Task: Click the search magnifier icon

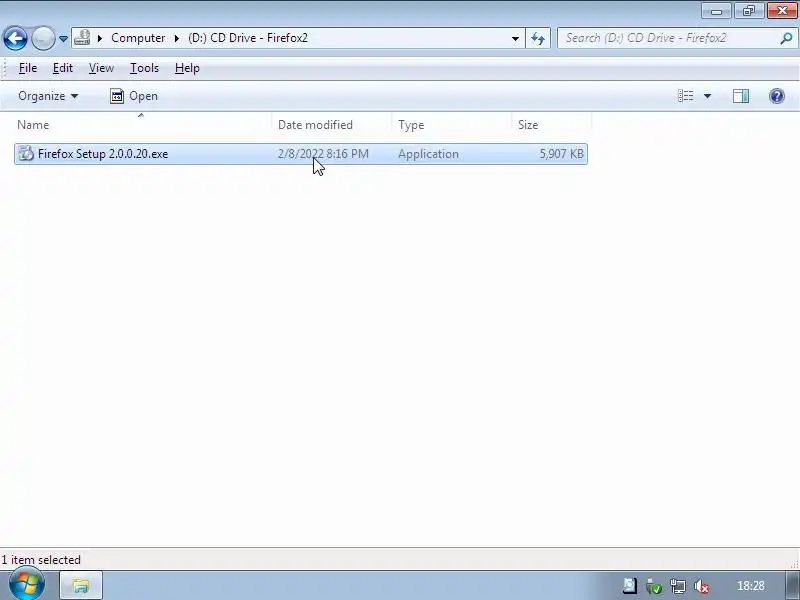Action: pos(786,38)
